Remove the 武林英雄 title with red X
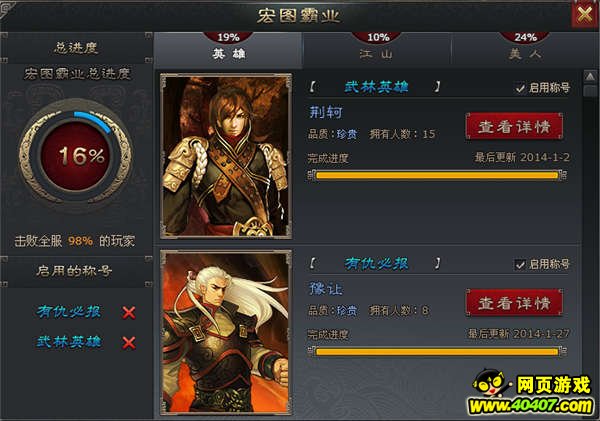 pyautogui.click(x=129, y=343)
